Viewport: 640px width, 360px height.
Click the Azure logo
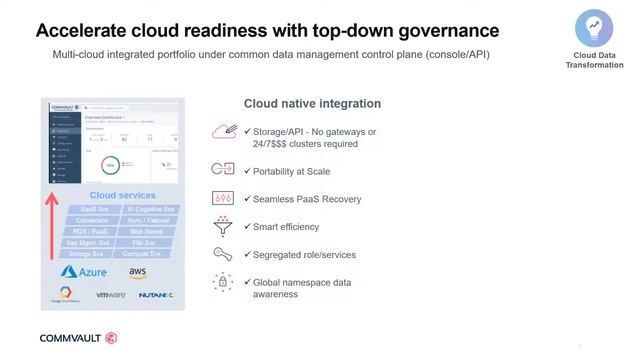point(84,271)
